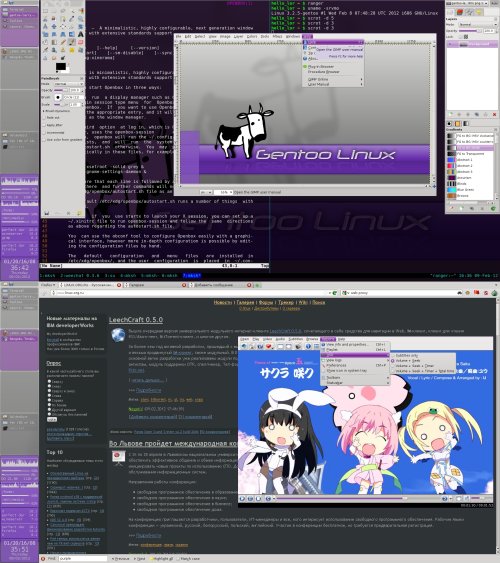Open the px unit dropdown in GIMP
Screen dimensions: 500x563
tap(206, 192)
